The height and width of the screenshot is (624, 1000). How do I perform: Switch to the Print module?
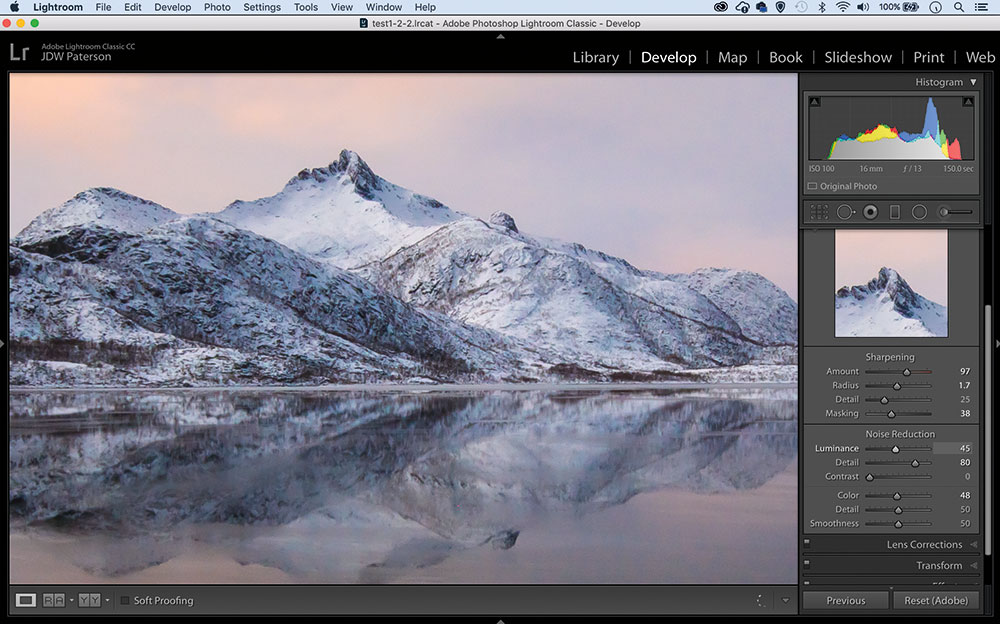929,57
